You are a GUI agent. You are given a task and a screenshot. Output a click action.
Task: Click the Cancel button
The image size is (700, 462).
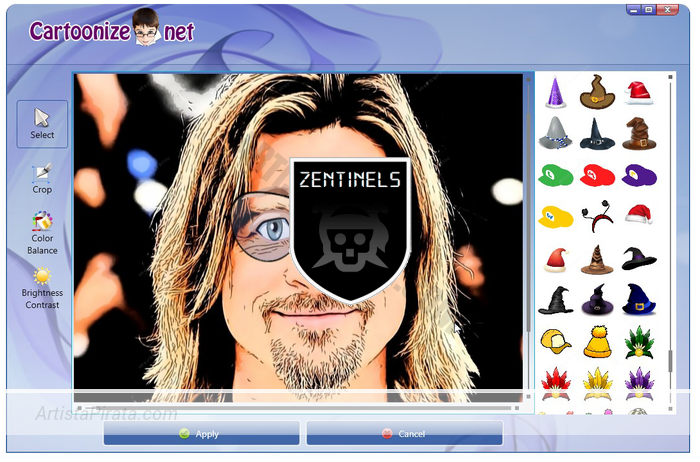click(404, 433)
